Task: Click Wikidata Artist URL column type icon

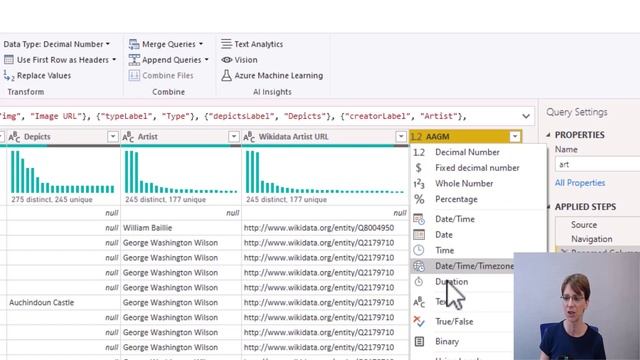Action: click(x=249, y=137)
